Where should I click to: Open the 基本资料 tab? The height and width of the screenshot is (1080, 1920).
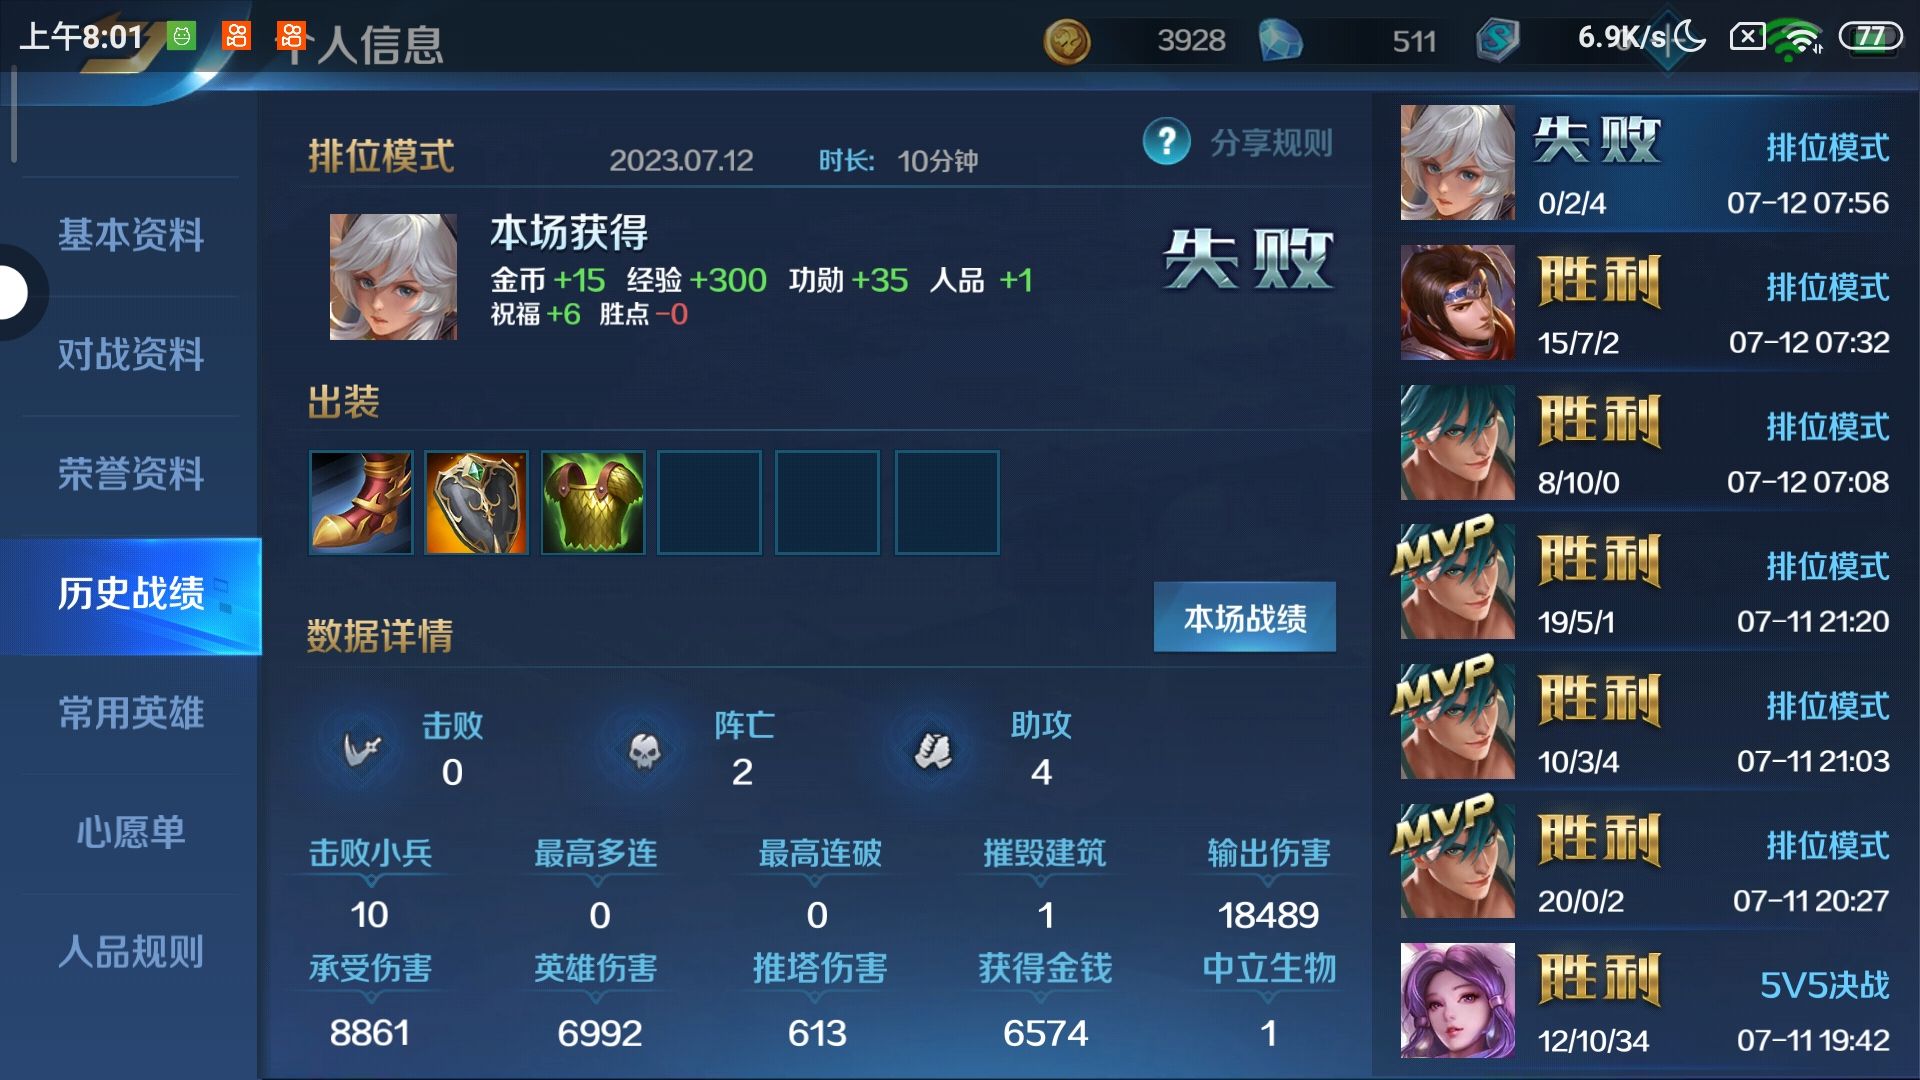point(131,236)
